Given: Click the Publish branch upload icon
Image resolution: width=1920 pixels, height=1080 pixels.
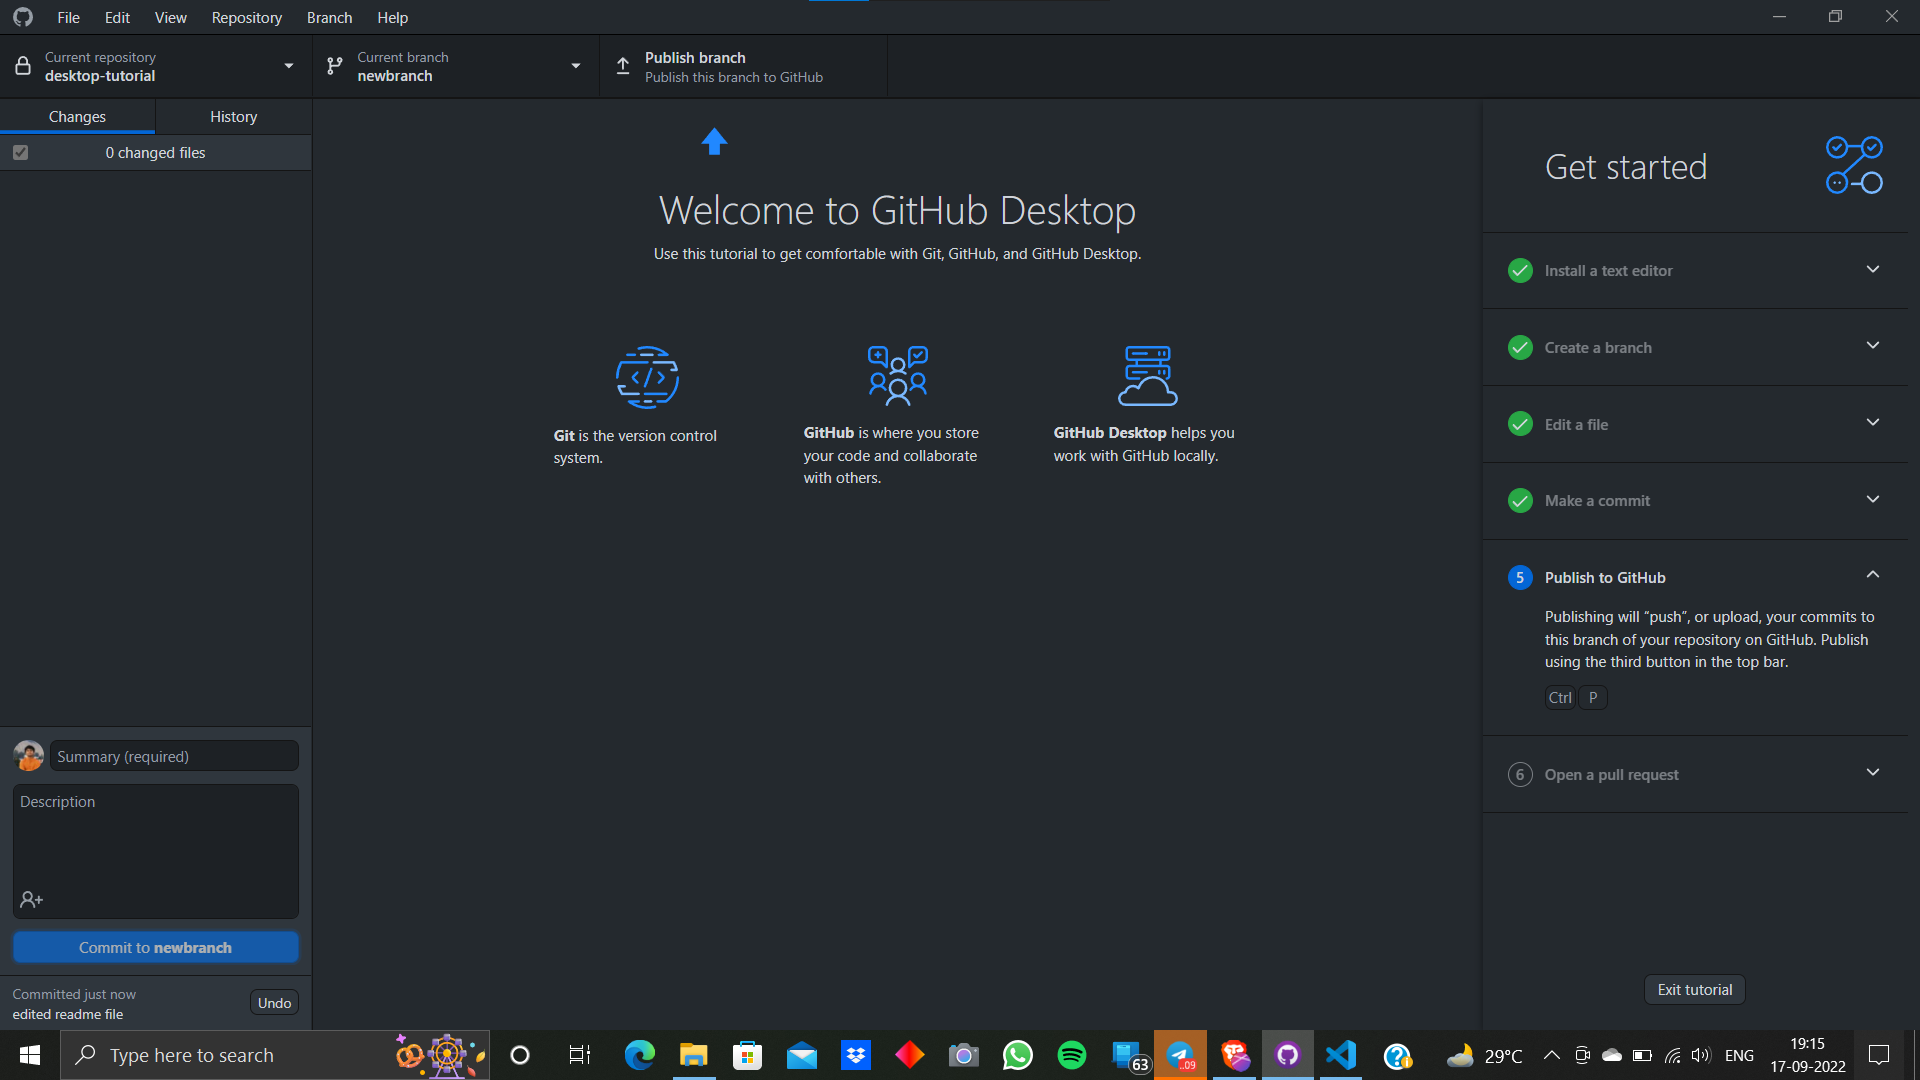Looking at the screenshot, I should tap(622, 65).
